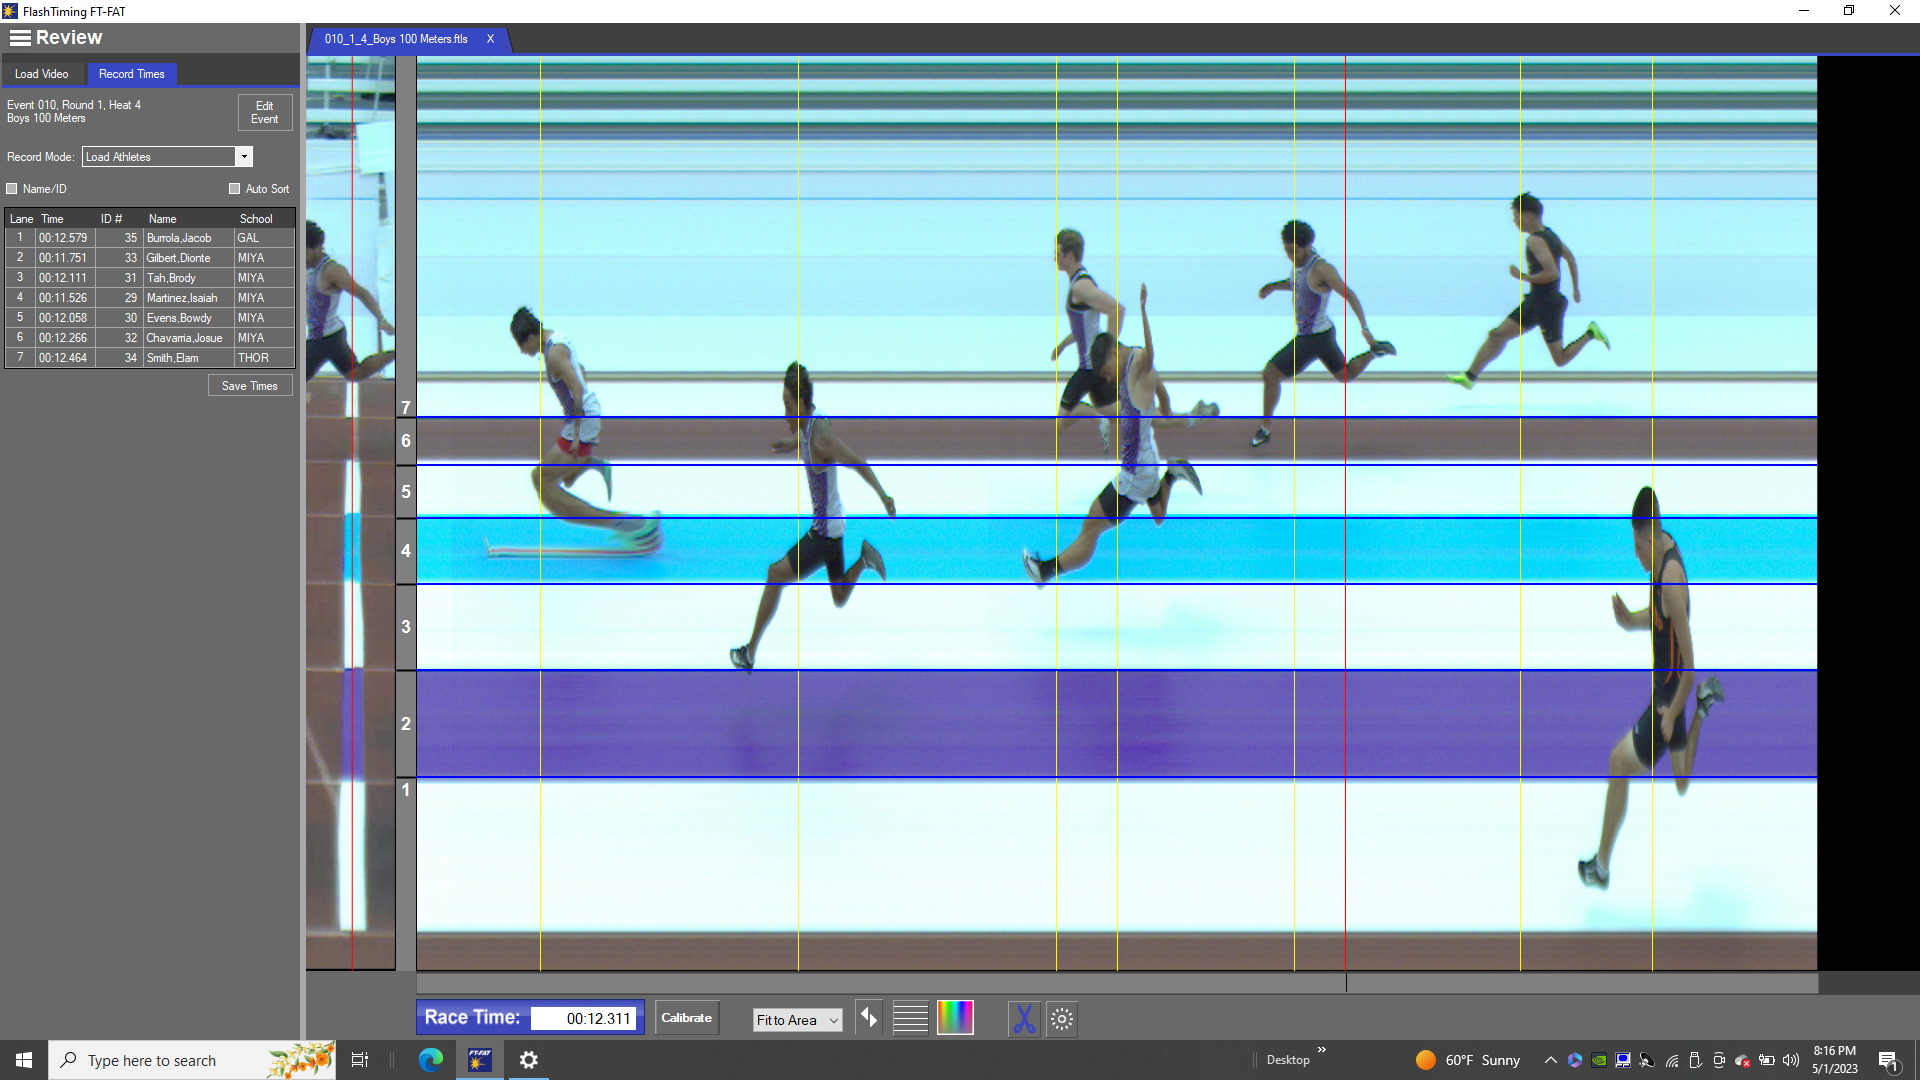Image resolution: width=1920 pixels, height=1080 pixels.
Task: Select the 010_1_4_Boys 100 Meters.fls tab
Action: coord(396,39)
